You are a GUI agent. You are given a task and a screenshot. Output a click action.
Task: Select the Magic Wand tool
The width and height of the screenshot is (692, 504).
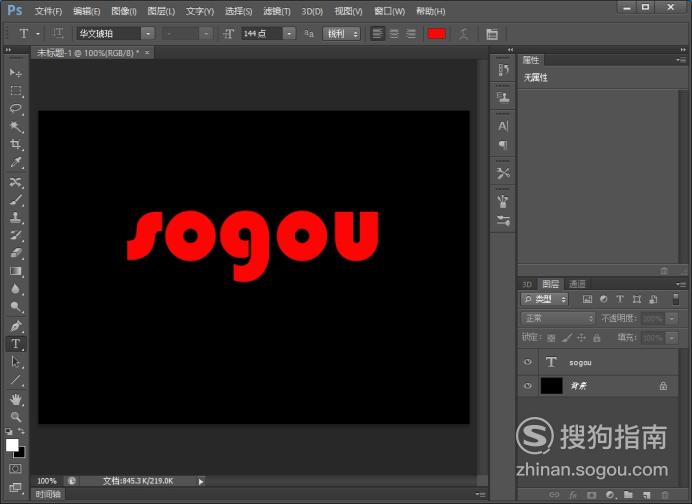point(16,127)
